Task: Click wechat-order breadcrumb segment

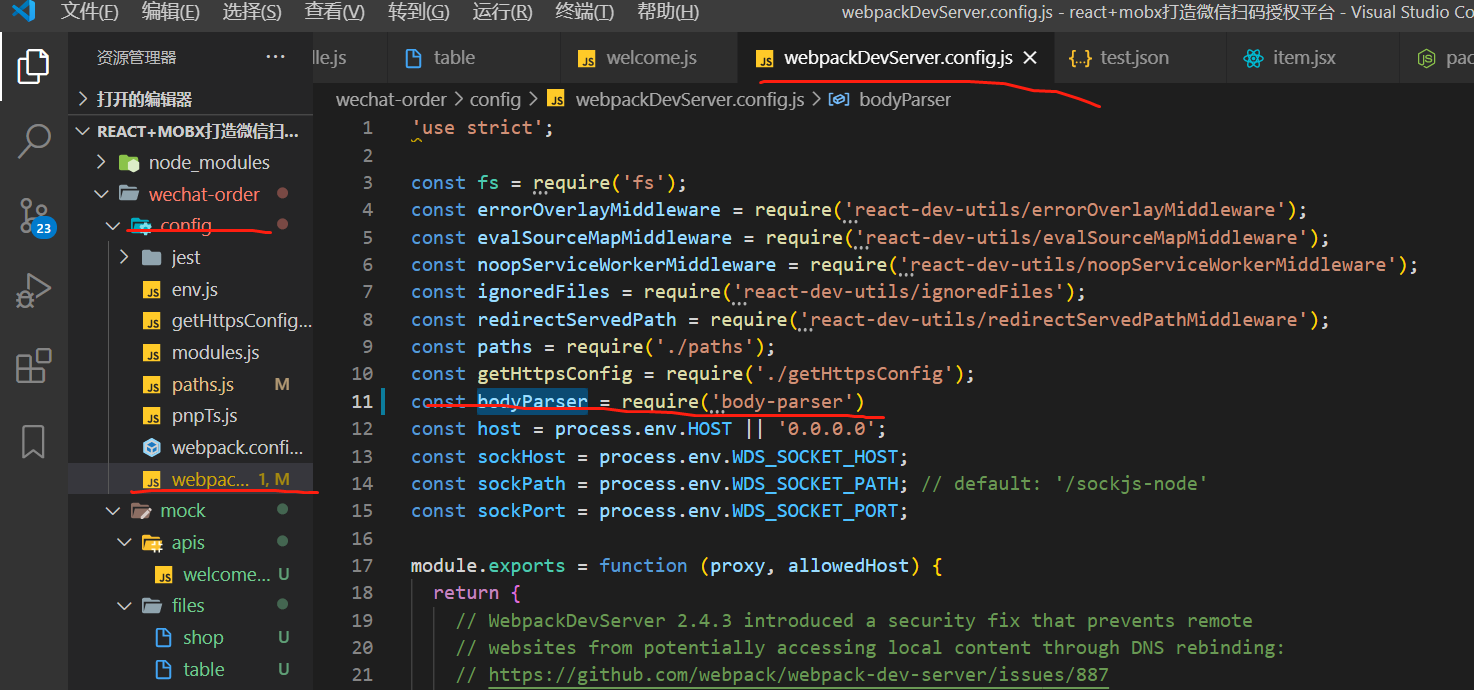Action: click(393, 99)
